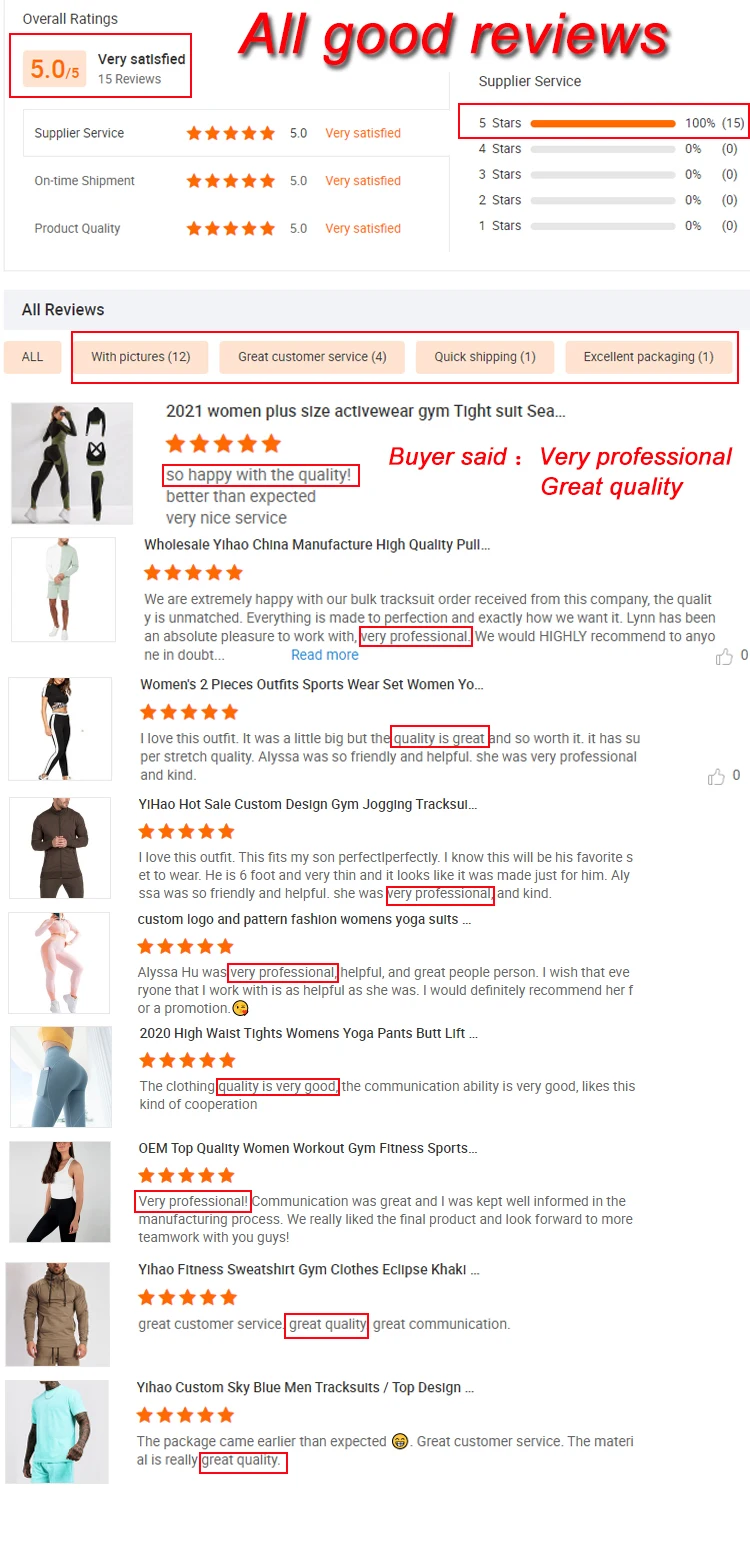The height and width of the screenshot is (1559, 750).
Task: Filter by Quick shipping (1)
Action: point(485,357)
